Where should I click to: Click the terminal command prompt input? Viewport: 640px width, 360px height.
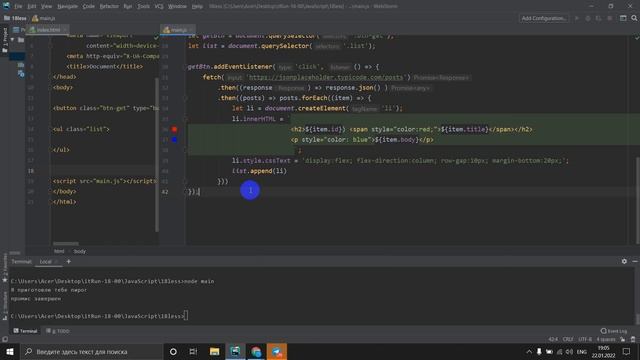pos(186,316)
